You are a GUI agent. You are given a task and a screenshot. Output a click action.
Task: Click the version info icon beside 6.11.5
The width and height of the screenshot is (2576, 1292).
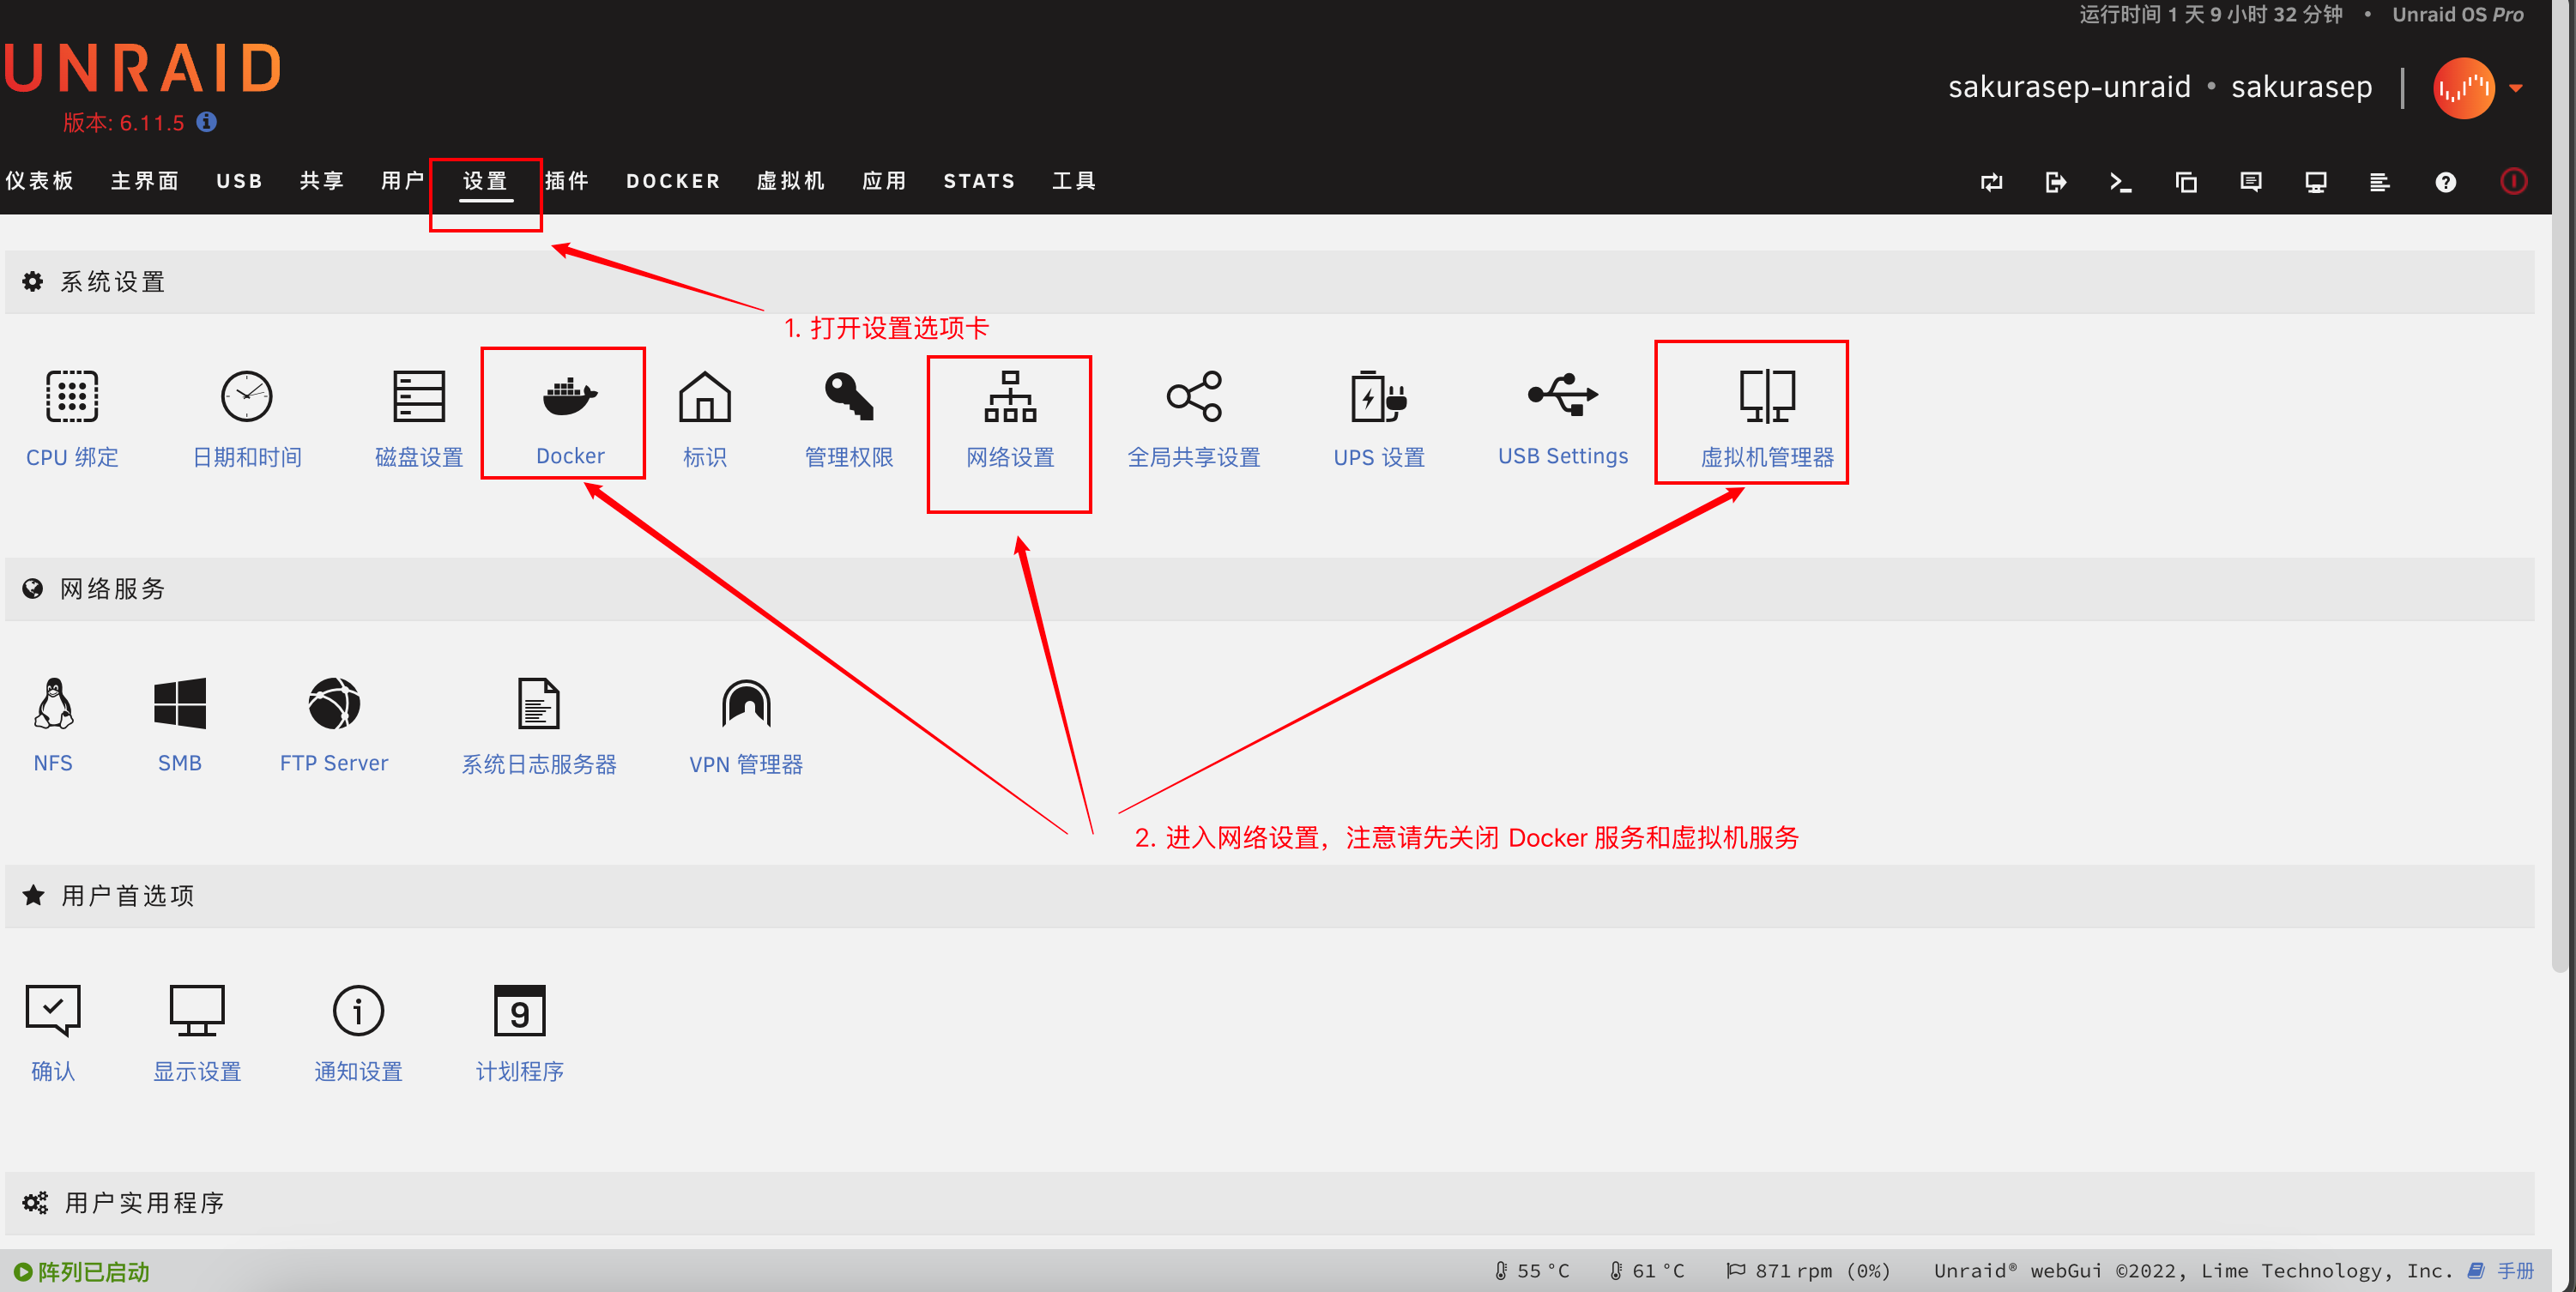tap(207, 122)
